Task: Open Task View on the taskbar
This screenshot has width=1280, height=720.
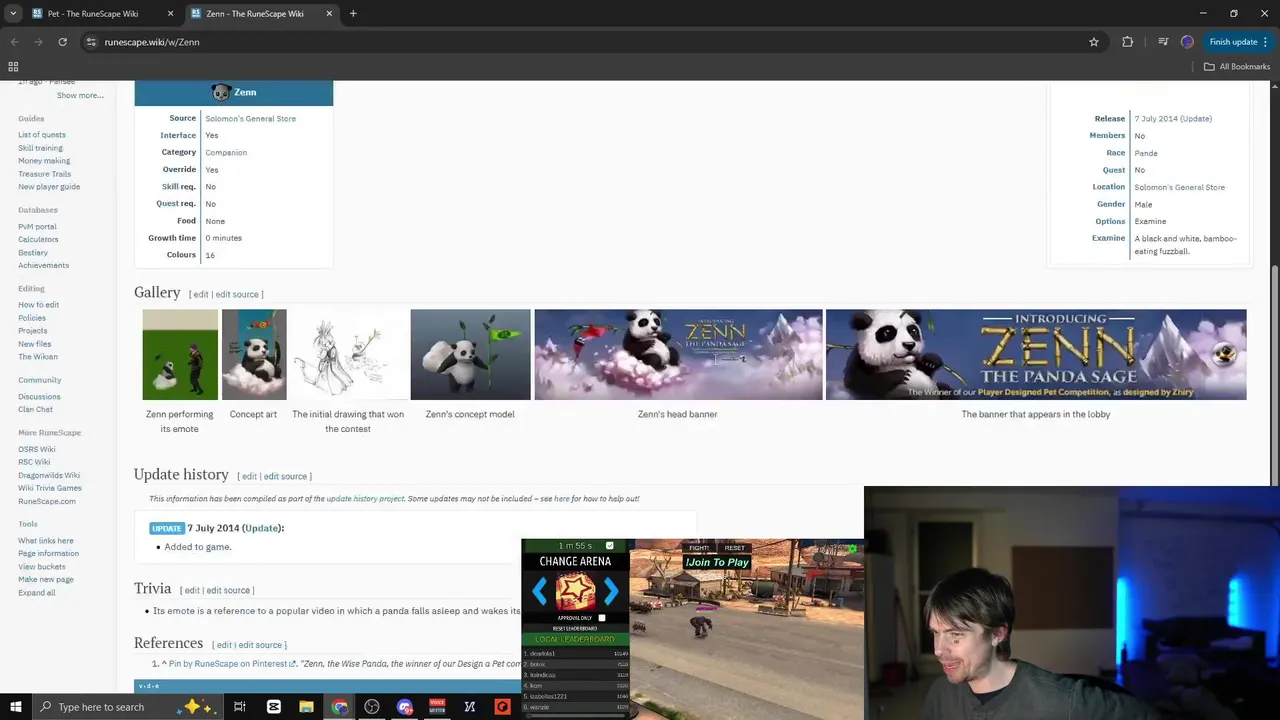Action: (240, 707)
